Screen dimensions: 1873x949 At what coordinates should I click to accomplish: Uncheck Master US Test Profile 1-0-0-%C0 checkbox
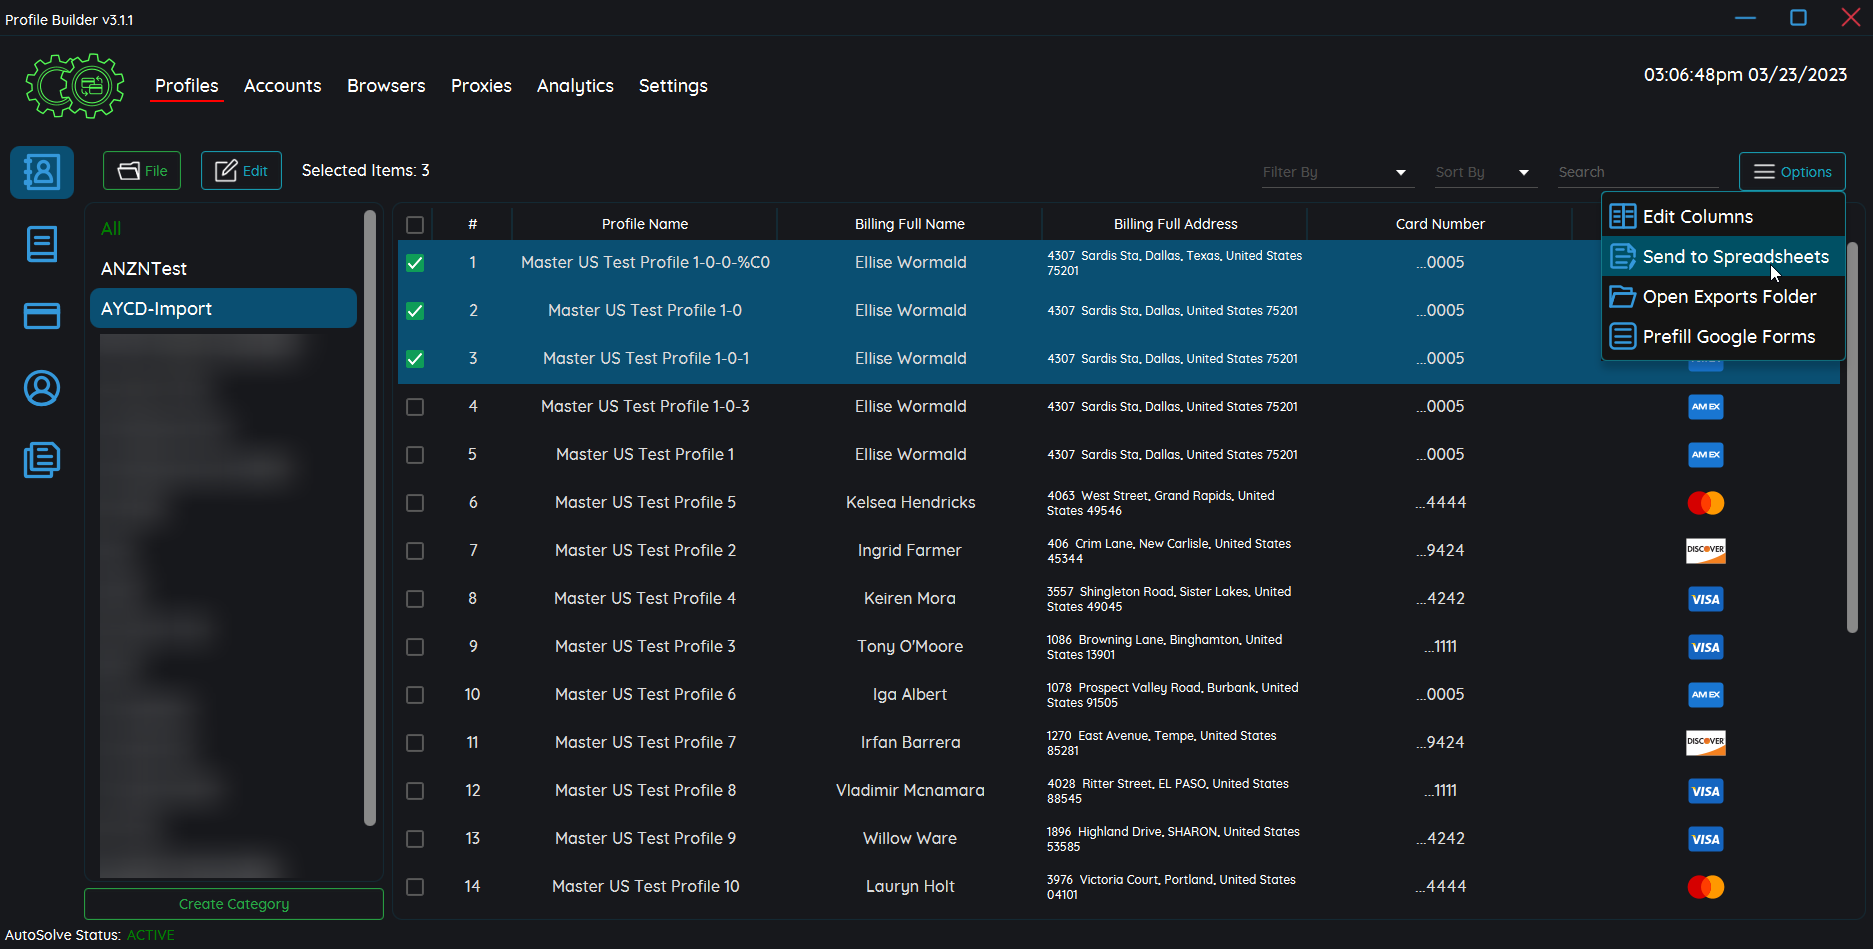click(415, 263)
